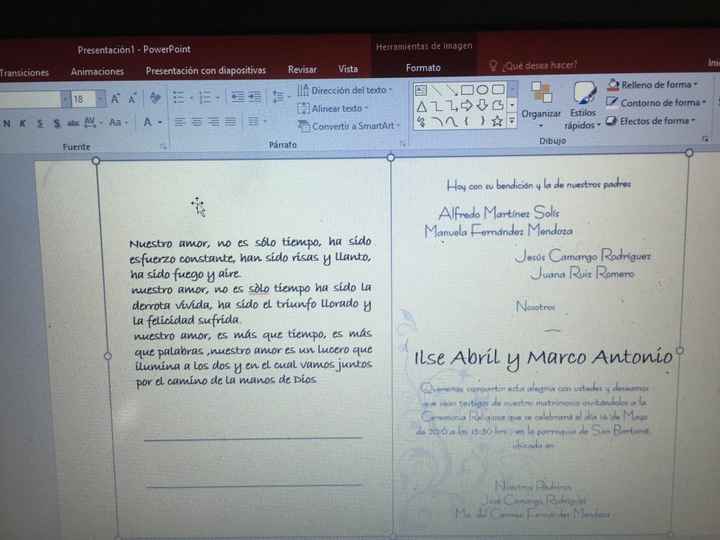Align the text to the right
Image resolution: width=720 pixels, height=540 pixels.
tap(213, 122)
